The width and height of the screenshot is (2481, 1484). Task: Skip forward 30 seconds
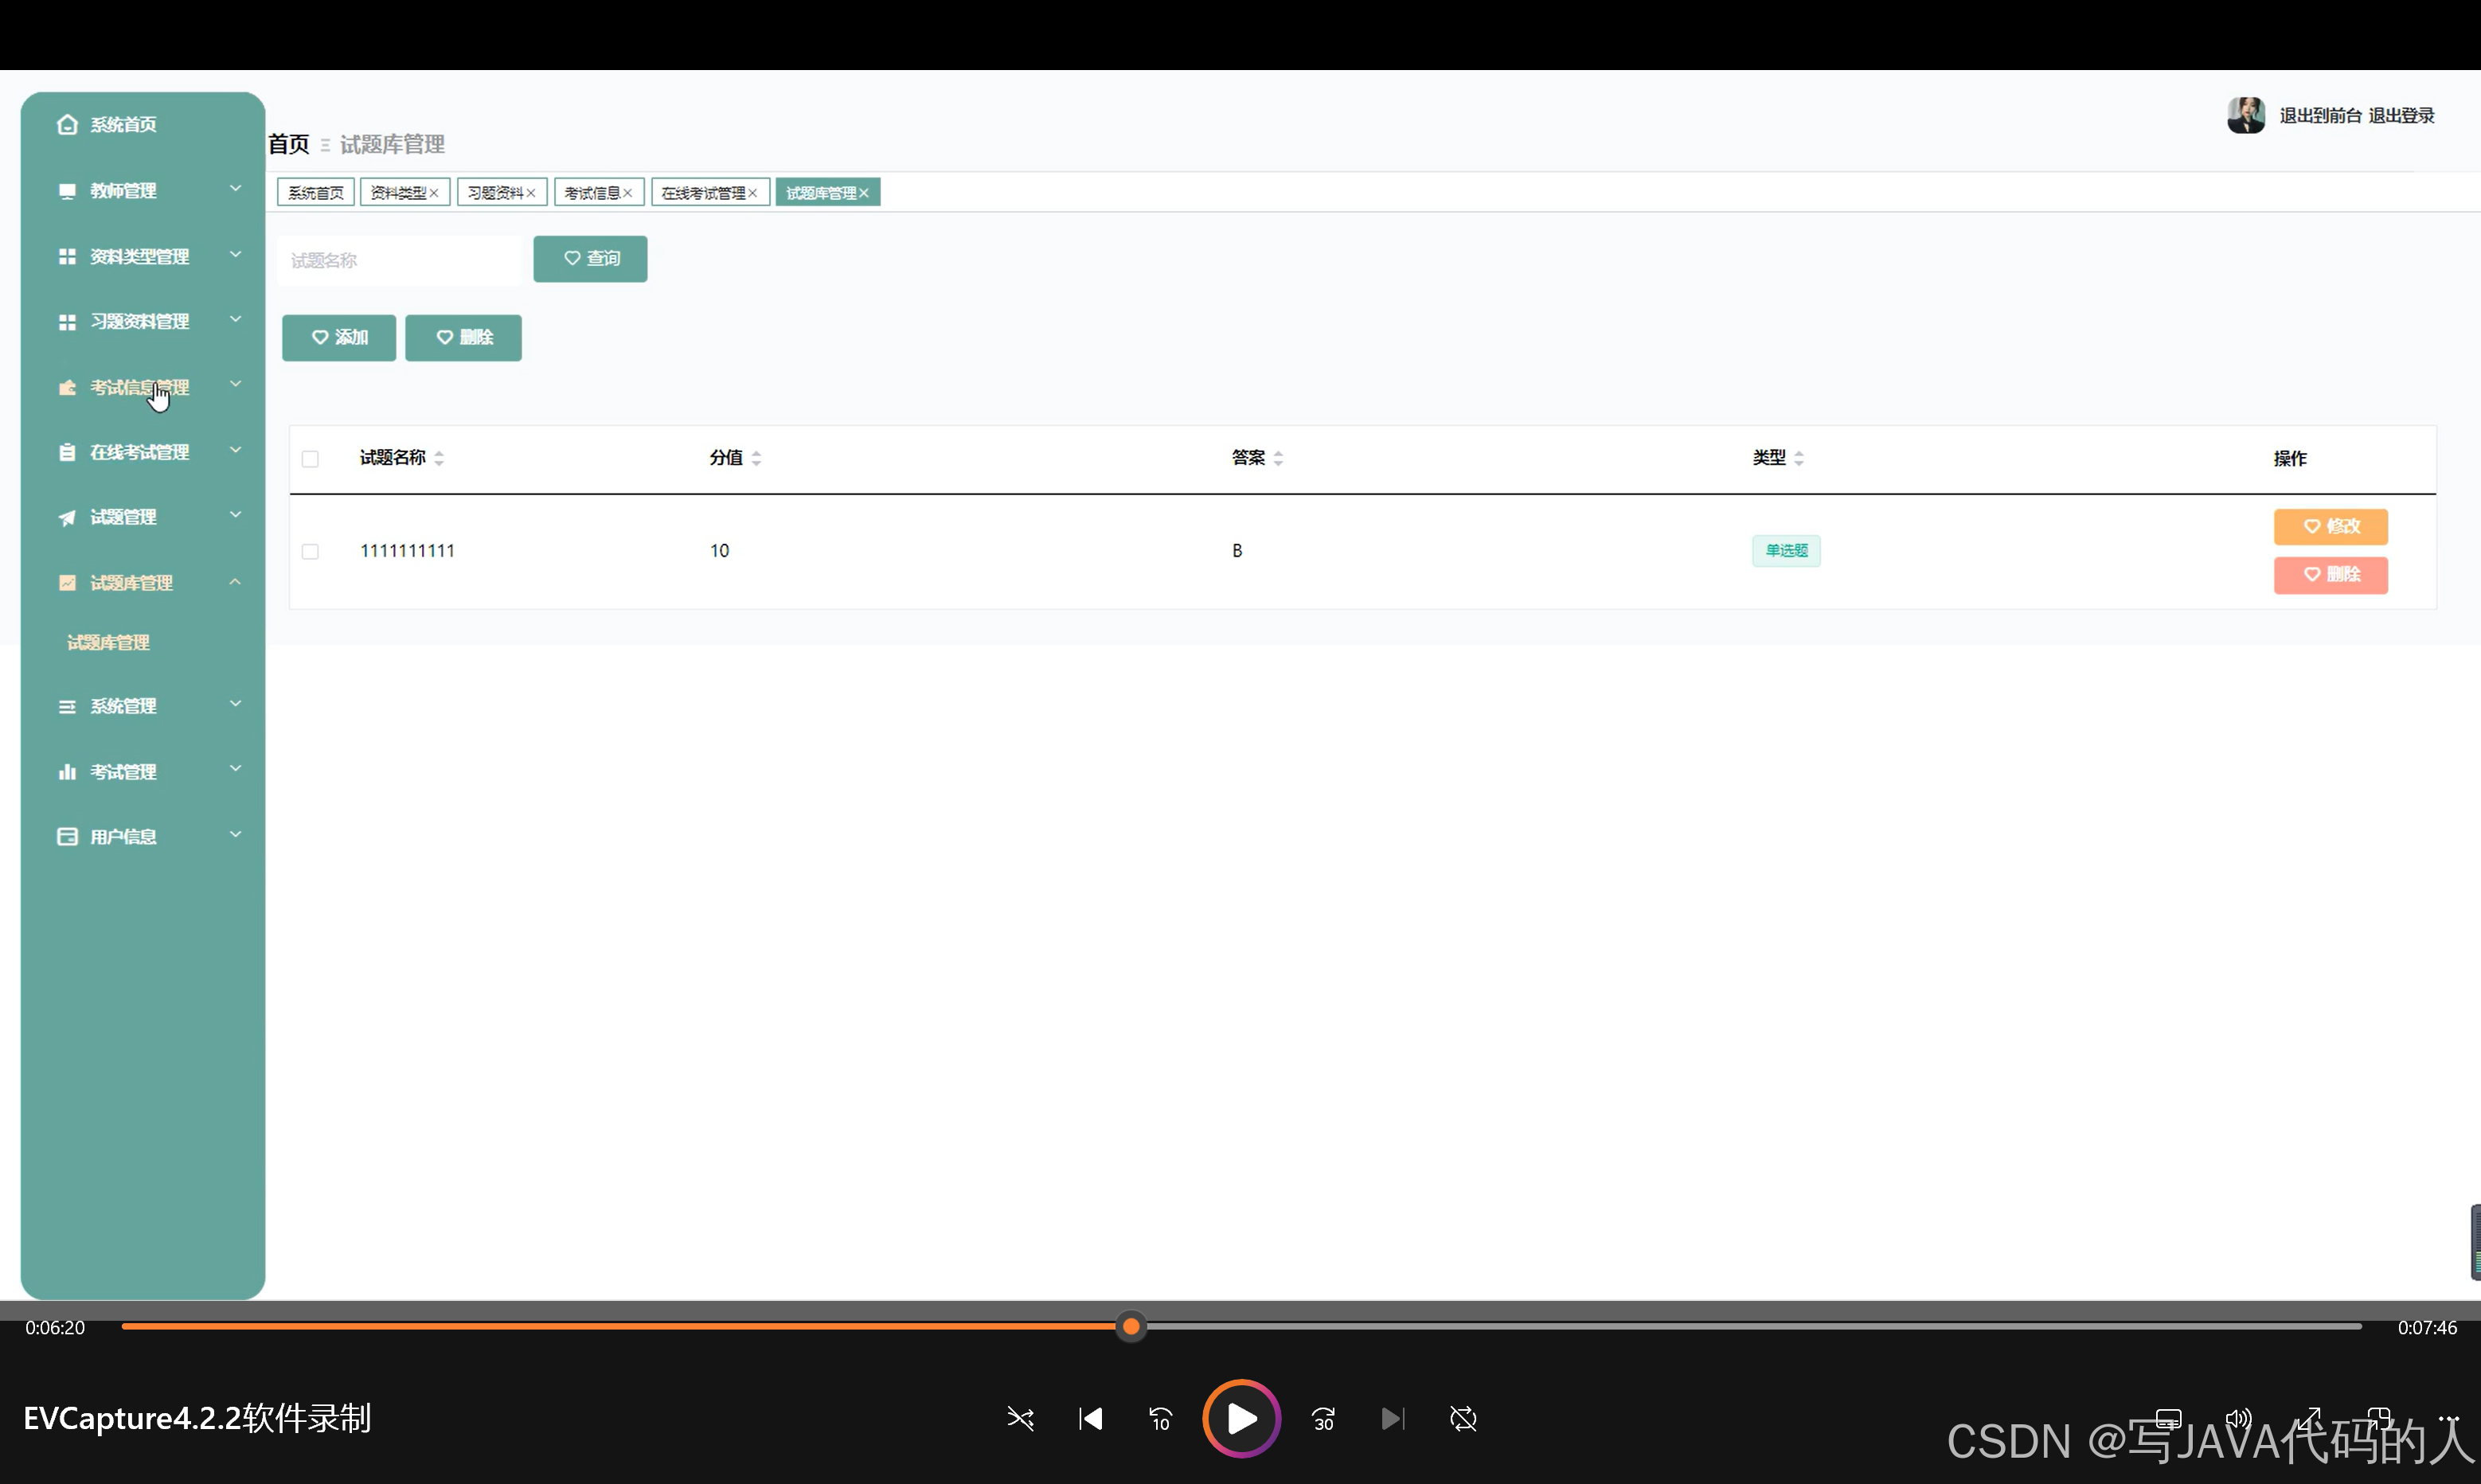[1323, 1418]
